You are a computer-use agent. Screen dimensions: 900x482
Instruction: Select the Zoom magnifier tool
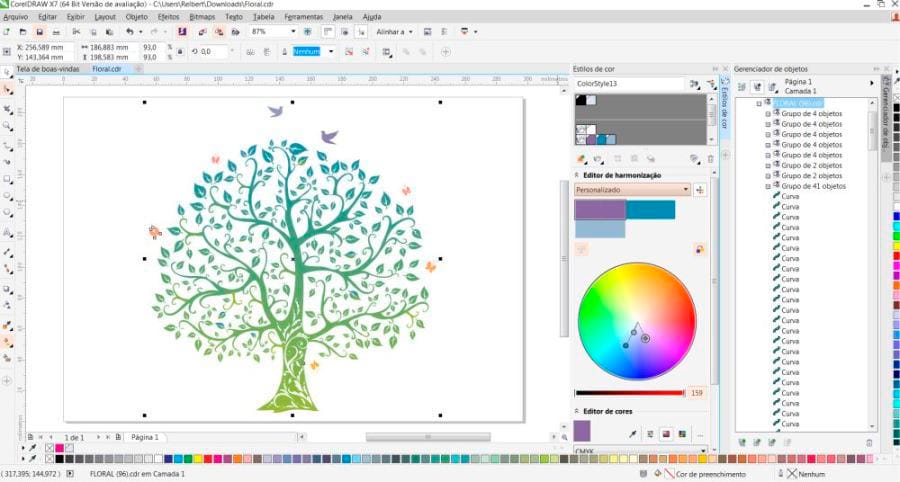point(7,126)
